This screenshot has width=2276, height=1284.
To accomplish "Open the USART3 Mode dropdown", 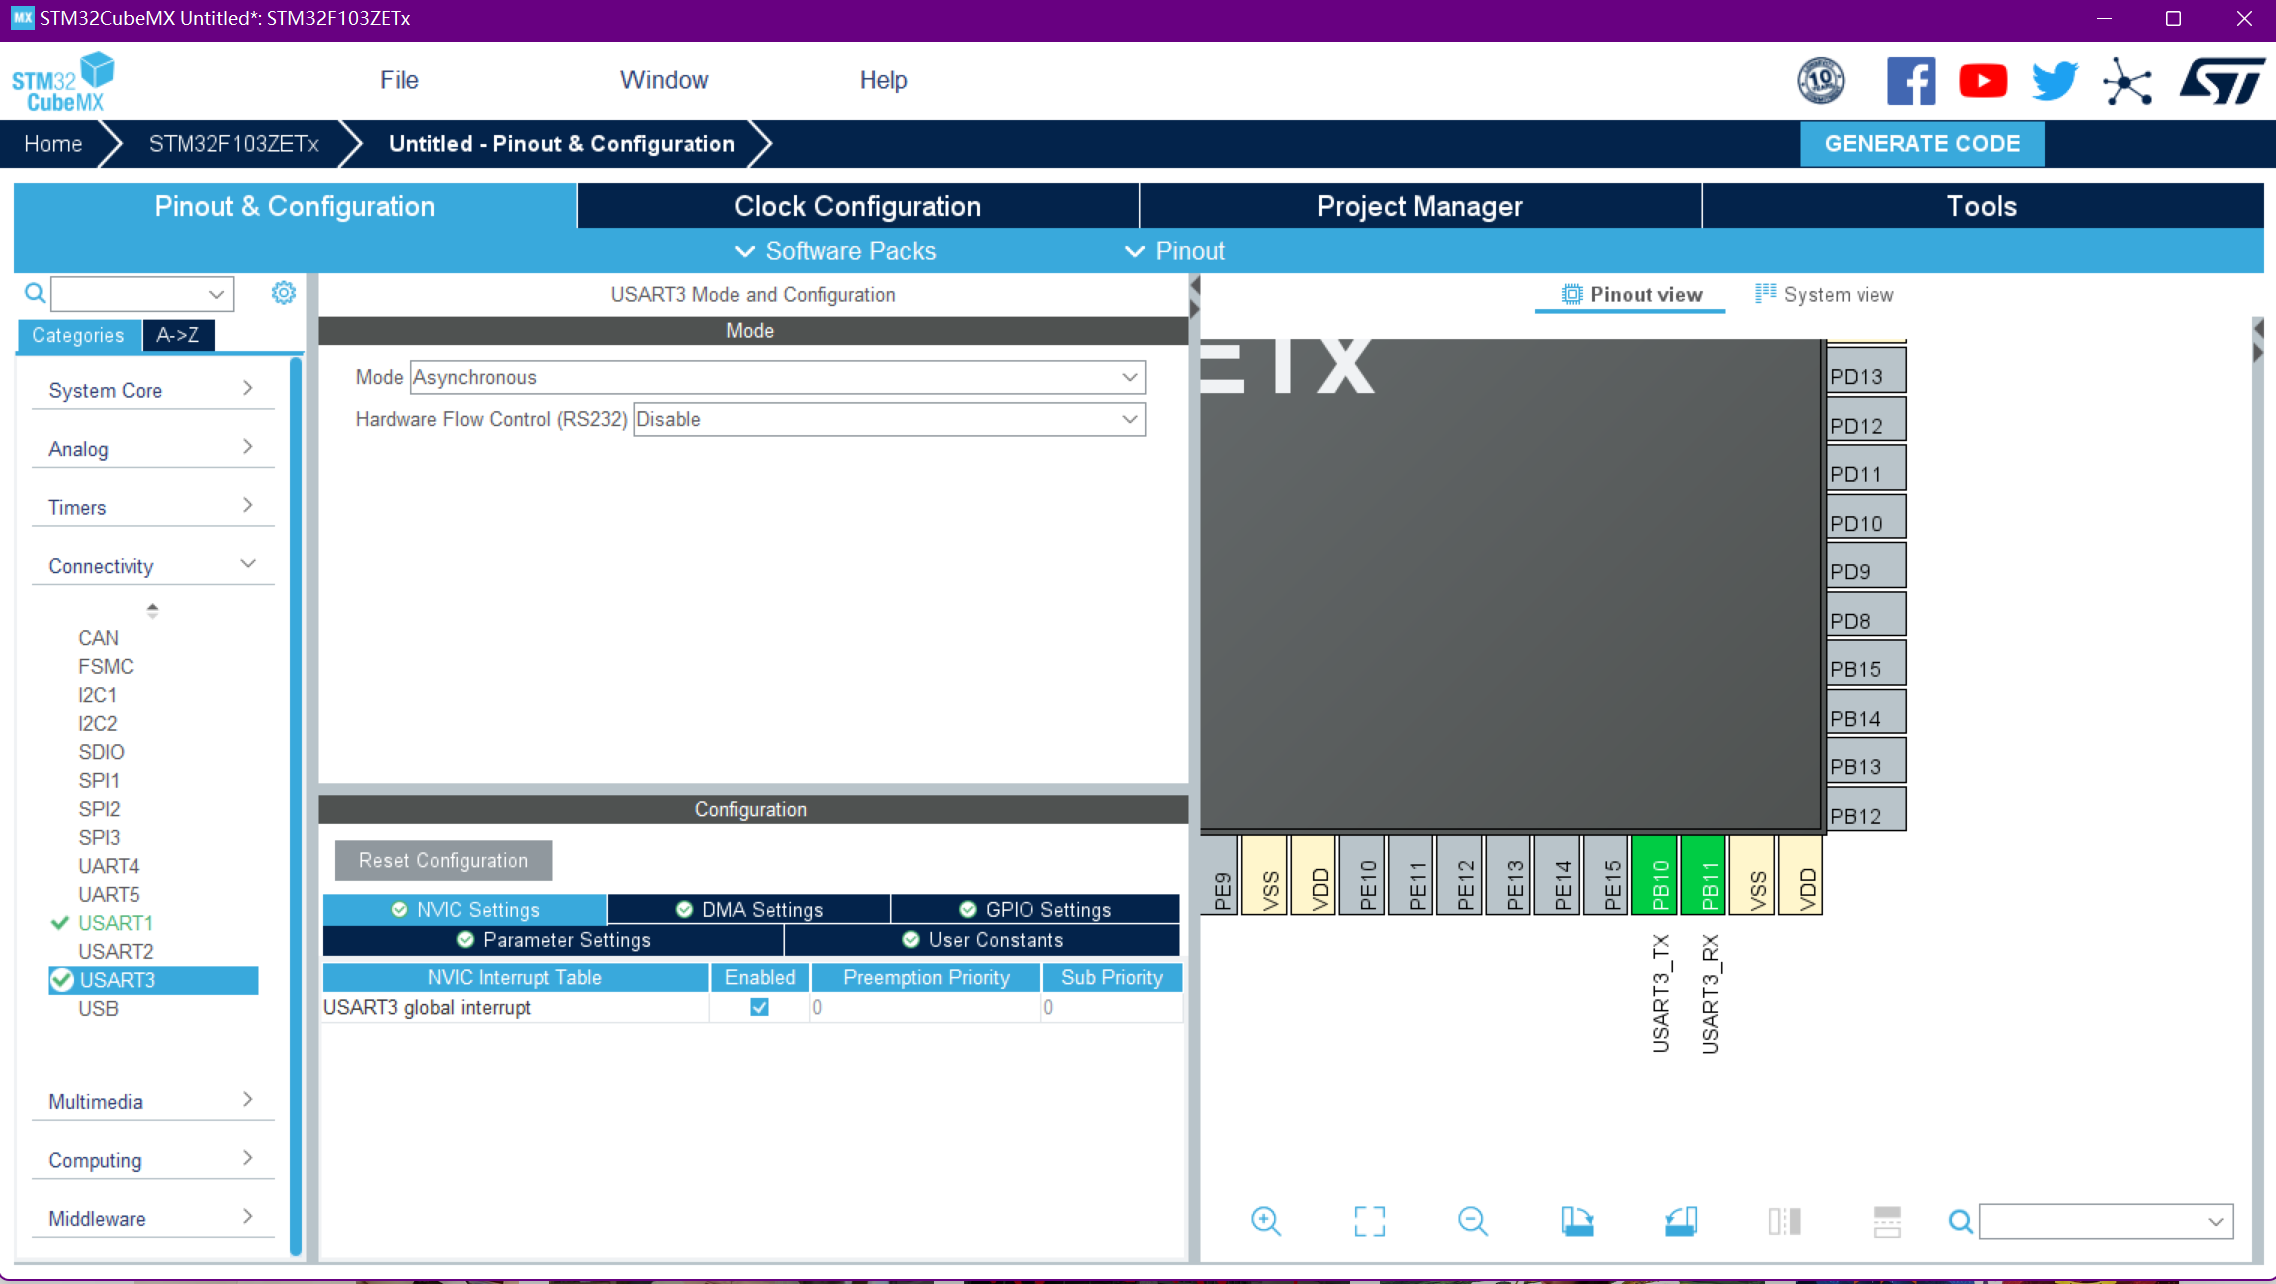I will point(777,377).
